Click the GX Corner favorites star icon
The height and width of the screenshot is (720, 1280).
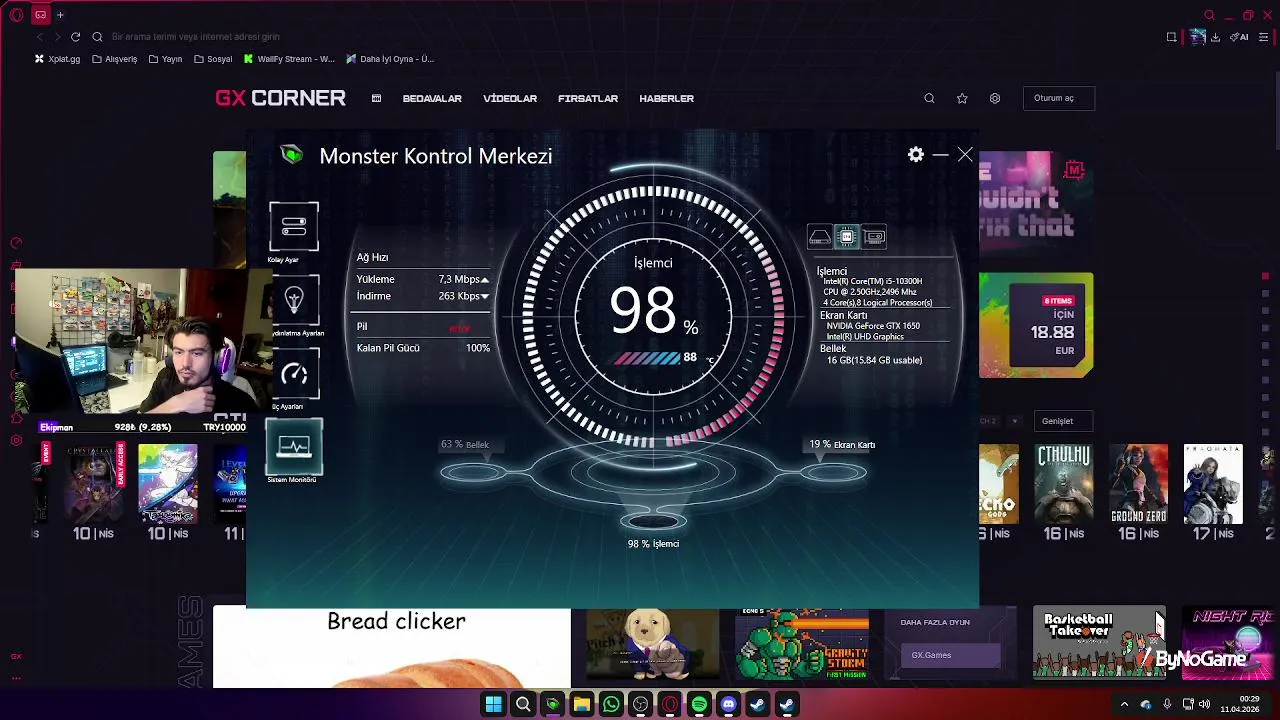click(962, 98)
